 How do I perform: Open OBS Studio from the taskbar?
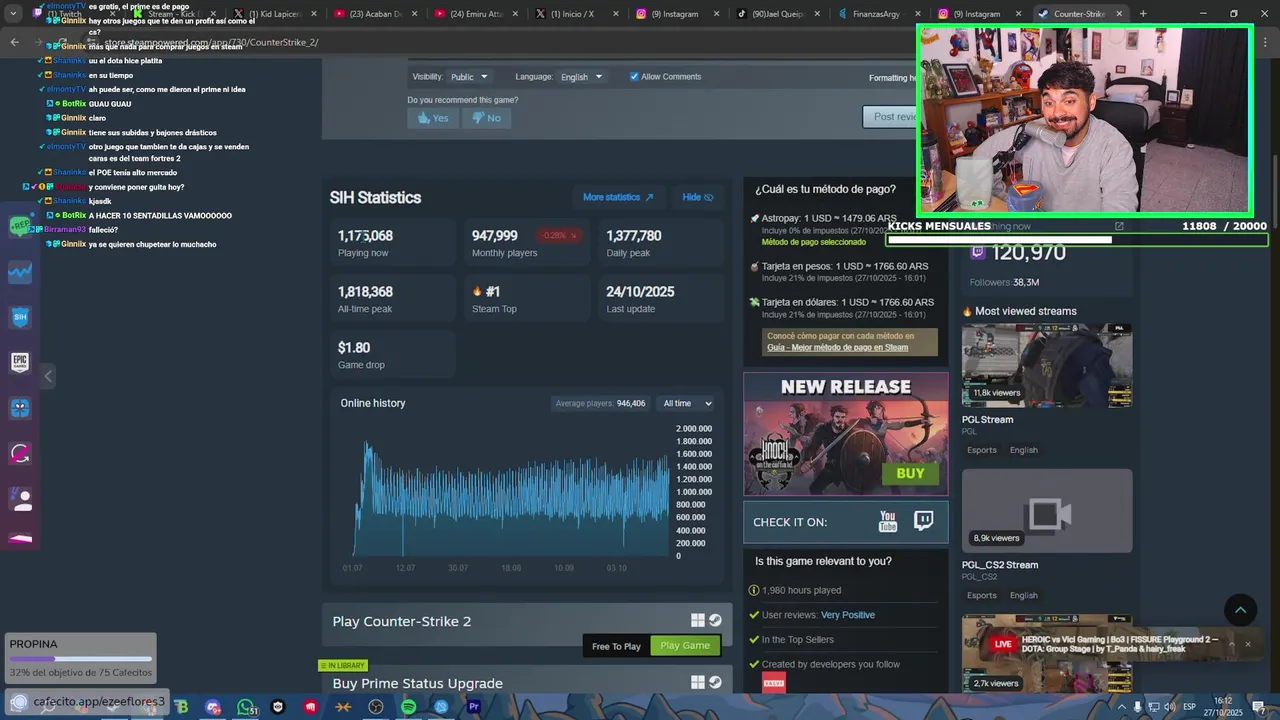pos(376,707)
